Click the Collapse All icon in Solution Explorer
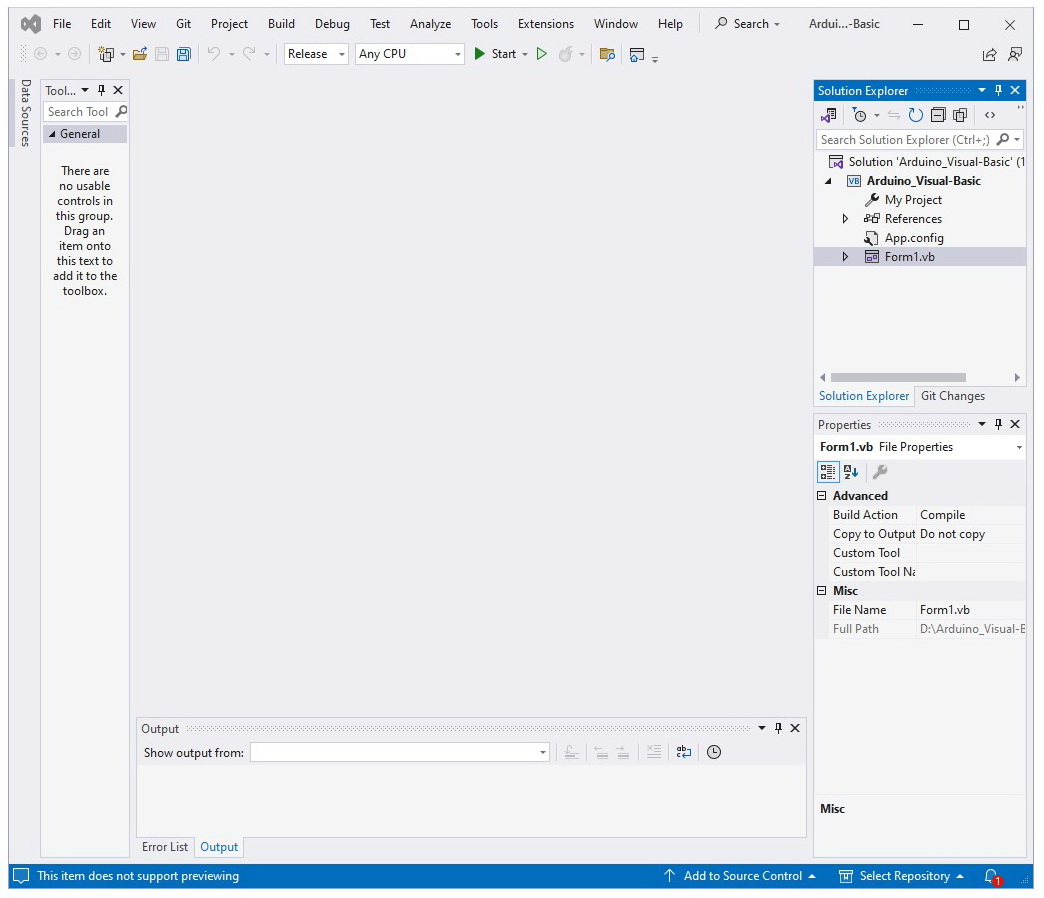 937,115
